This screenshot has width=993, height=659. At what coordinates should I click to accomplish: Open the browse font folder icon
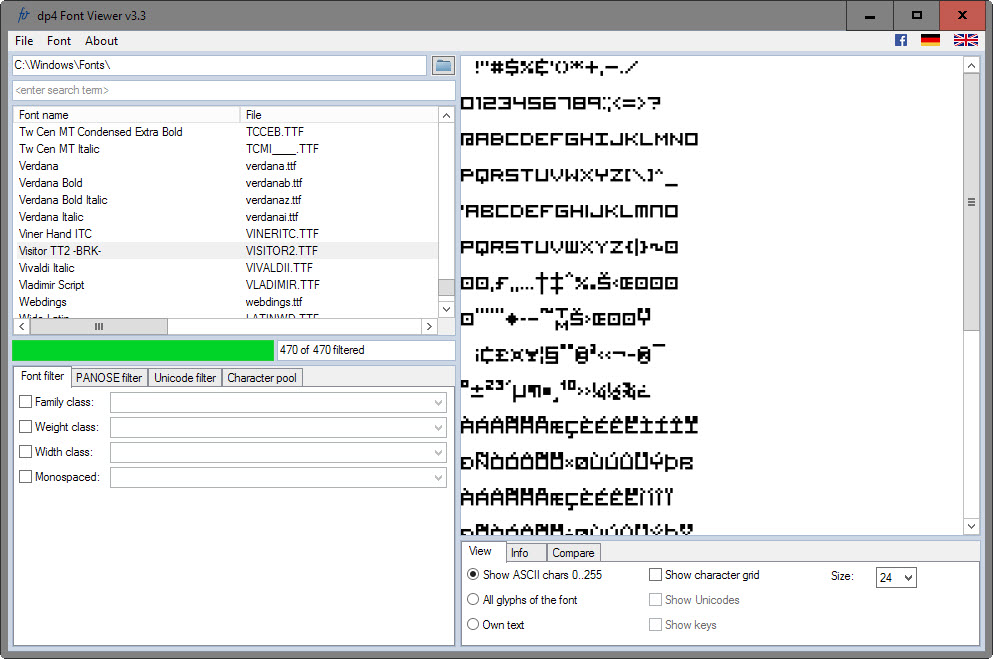click(x=443, y=65)
